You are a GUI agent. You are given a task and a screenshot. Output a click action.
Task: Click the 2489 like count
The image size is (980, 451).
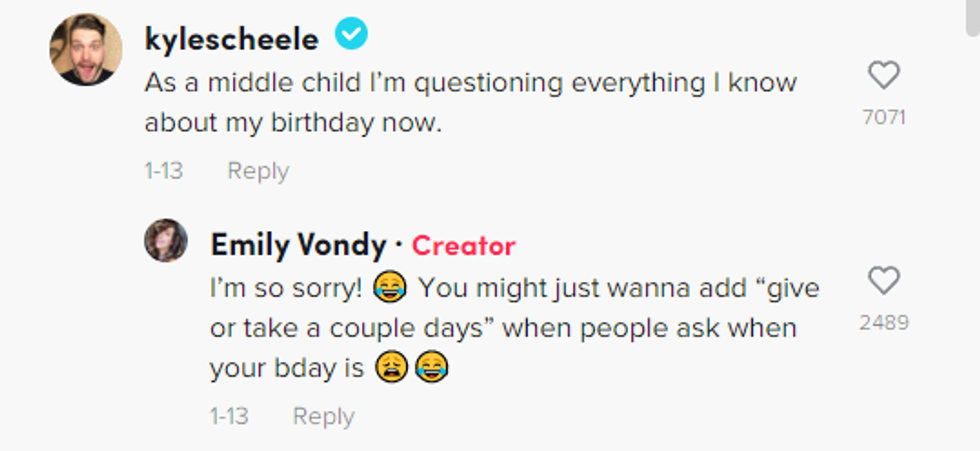pos(883,323)
